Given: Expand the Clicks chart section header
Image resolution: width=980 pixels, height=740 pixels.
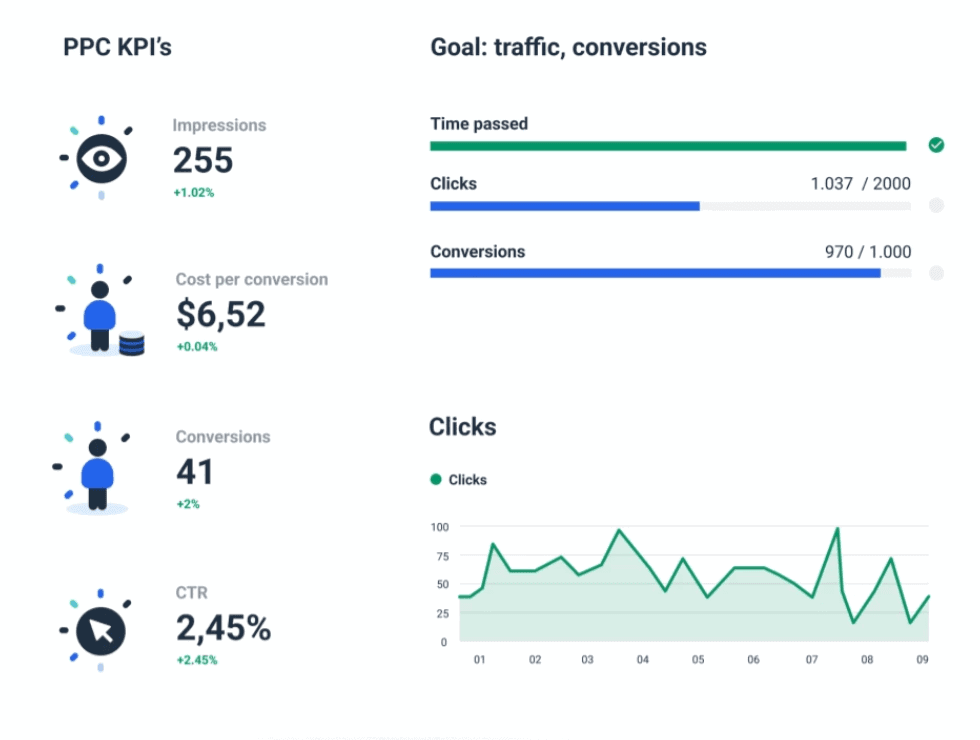Looking at the screenshot, I should 462,426.
